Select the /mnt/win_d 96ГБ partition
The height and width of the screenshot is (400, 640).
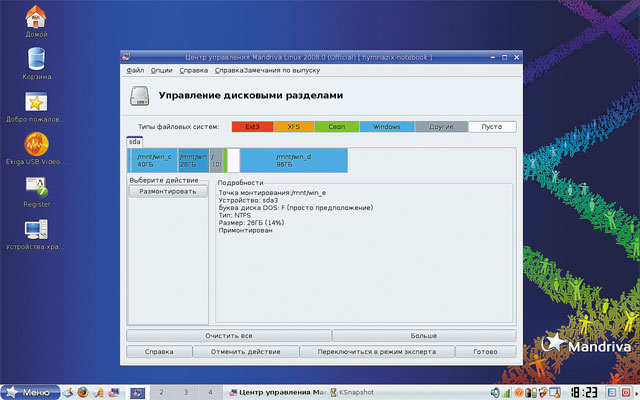[x=294, y=160]
